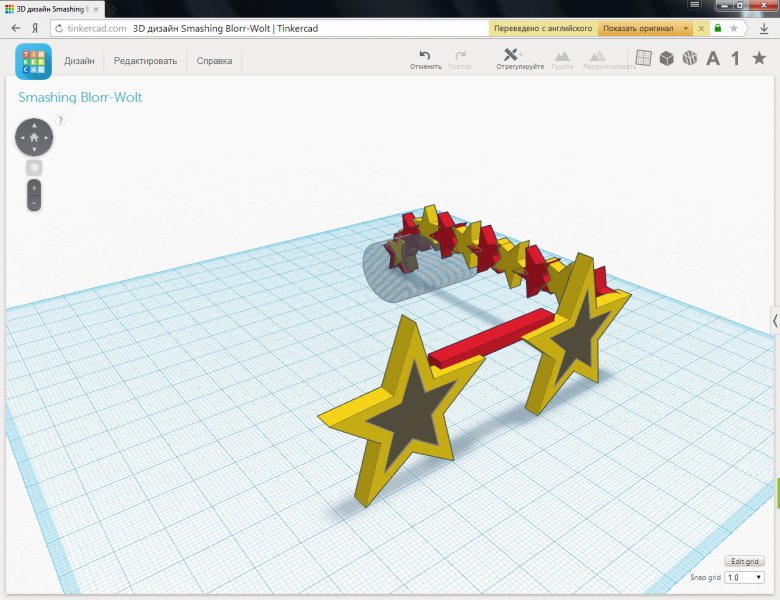Close the translation bar
The width and height of the screenshot is (780, 600).
(701, 28)
